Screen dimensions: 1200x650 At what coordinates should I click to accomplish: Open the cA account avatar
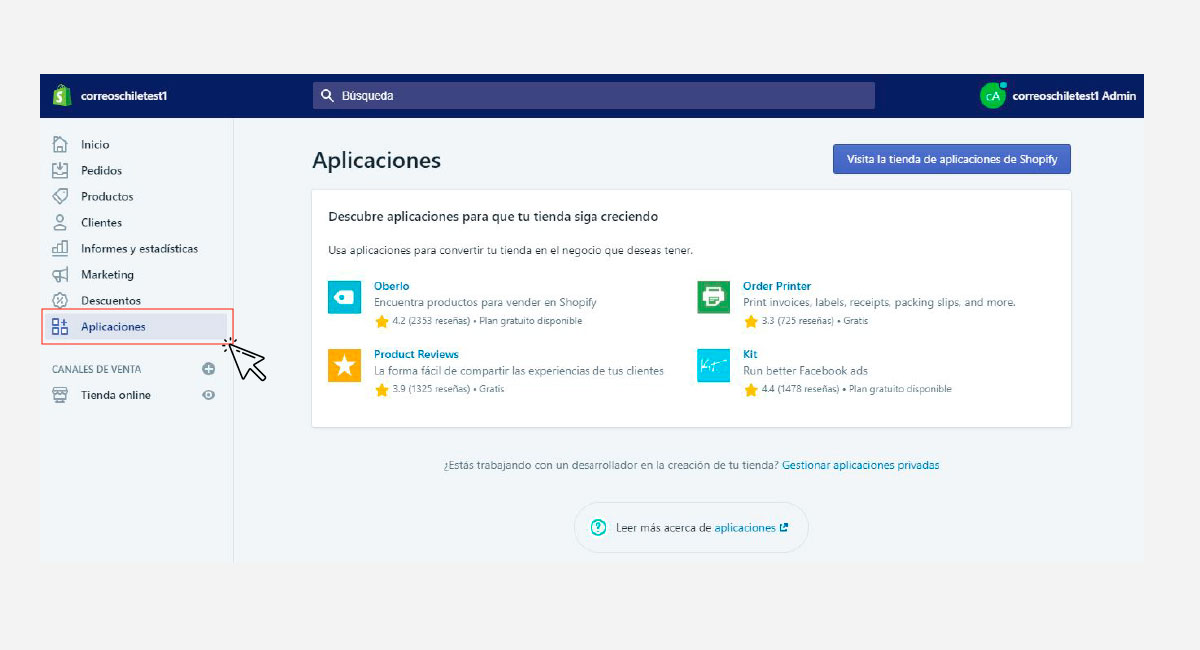pos(992,96)
